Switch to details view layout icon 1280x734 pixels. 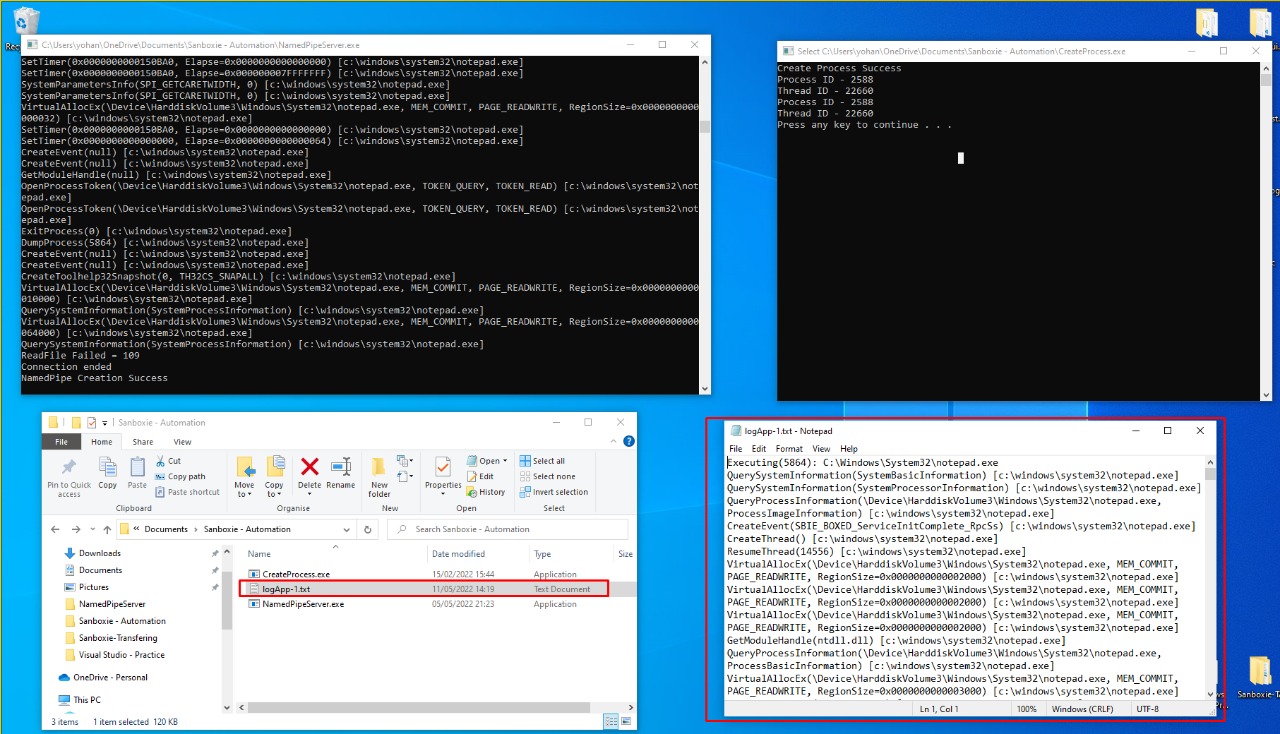point(611,722)
